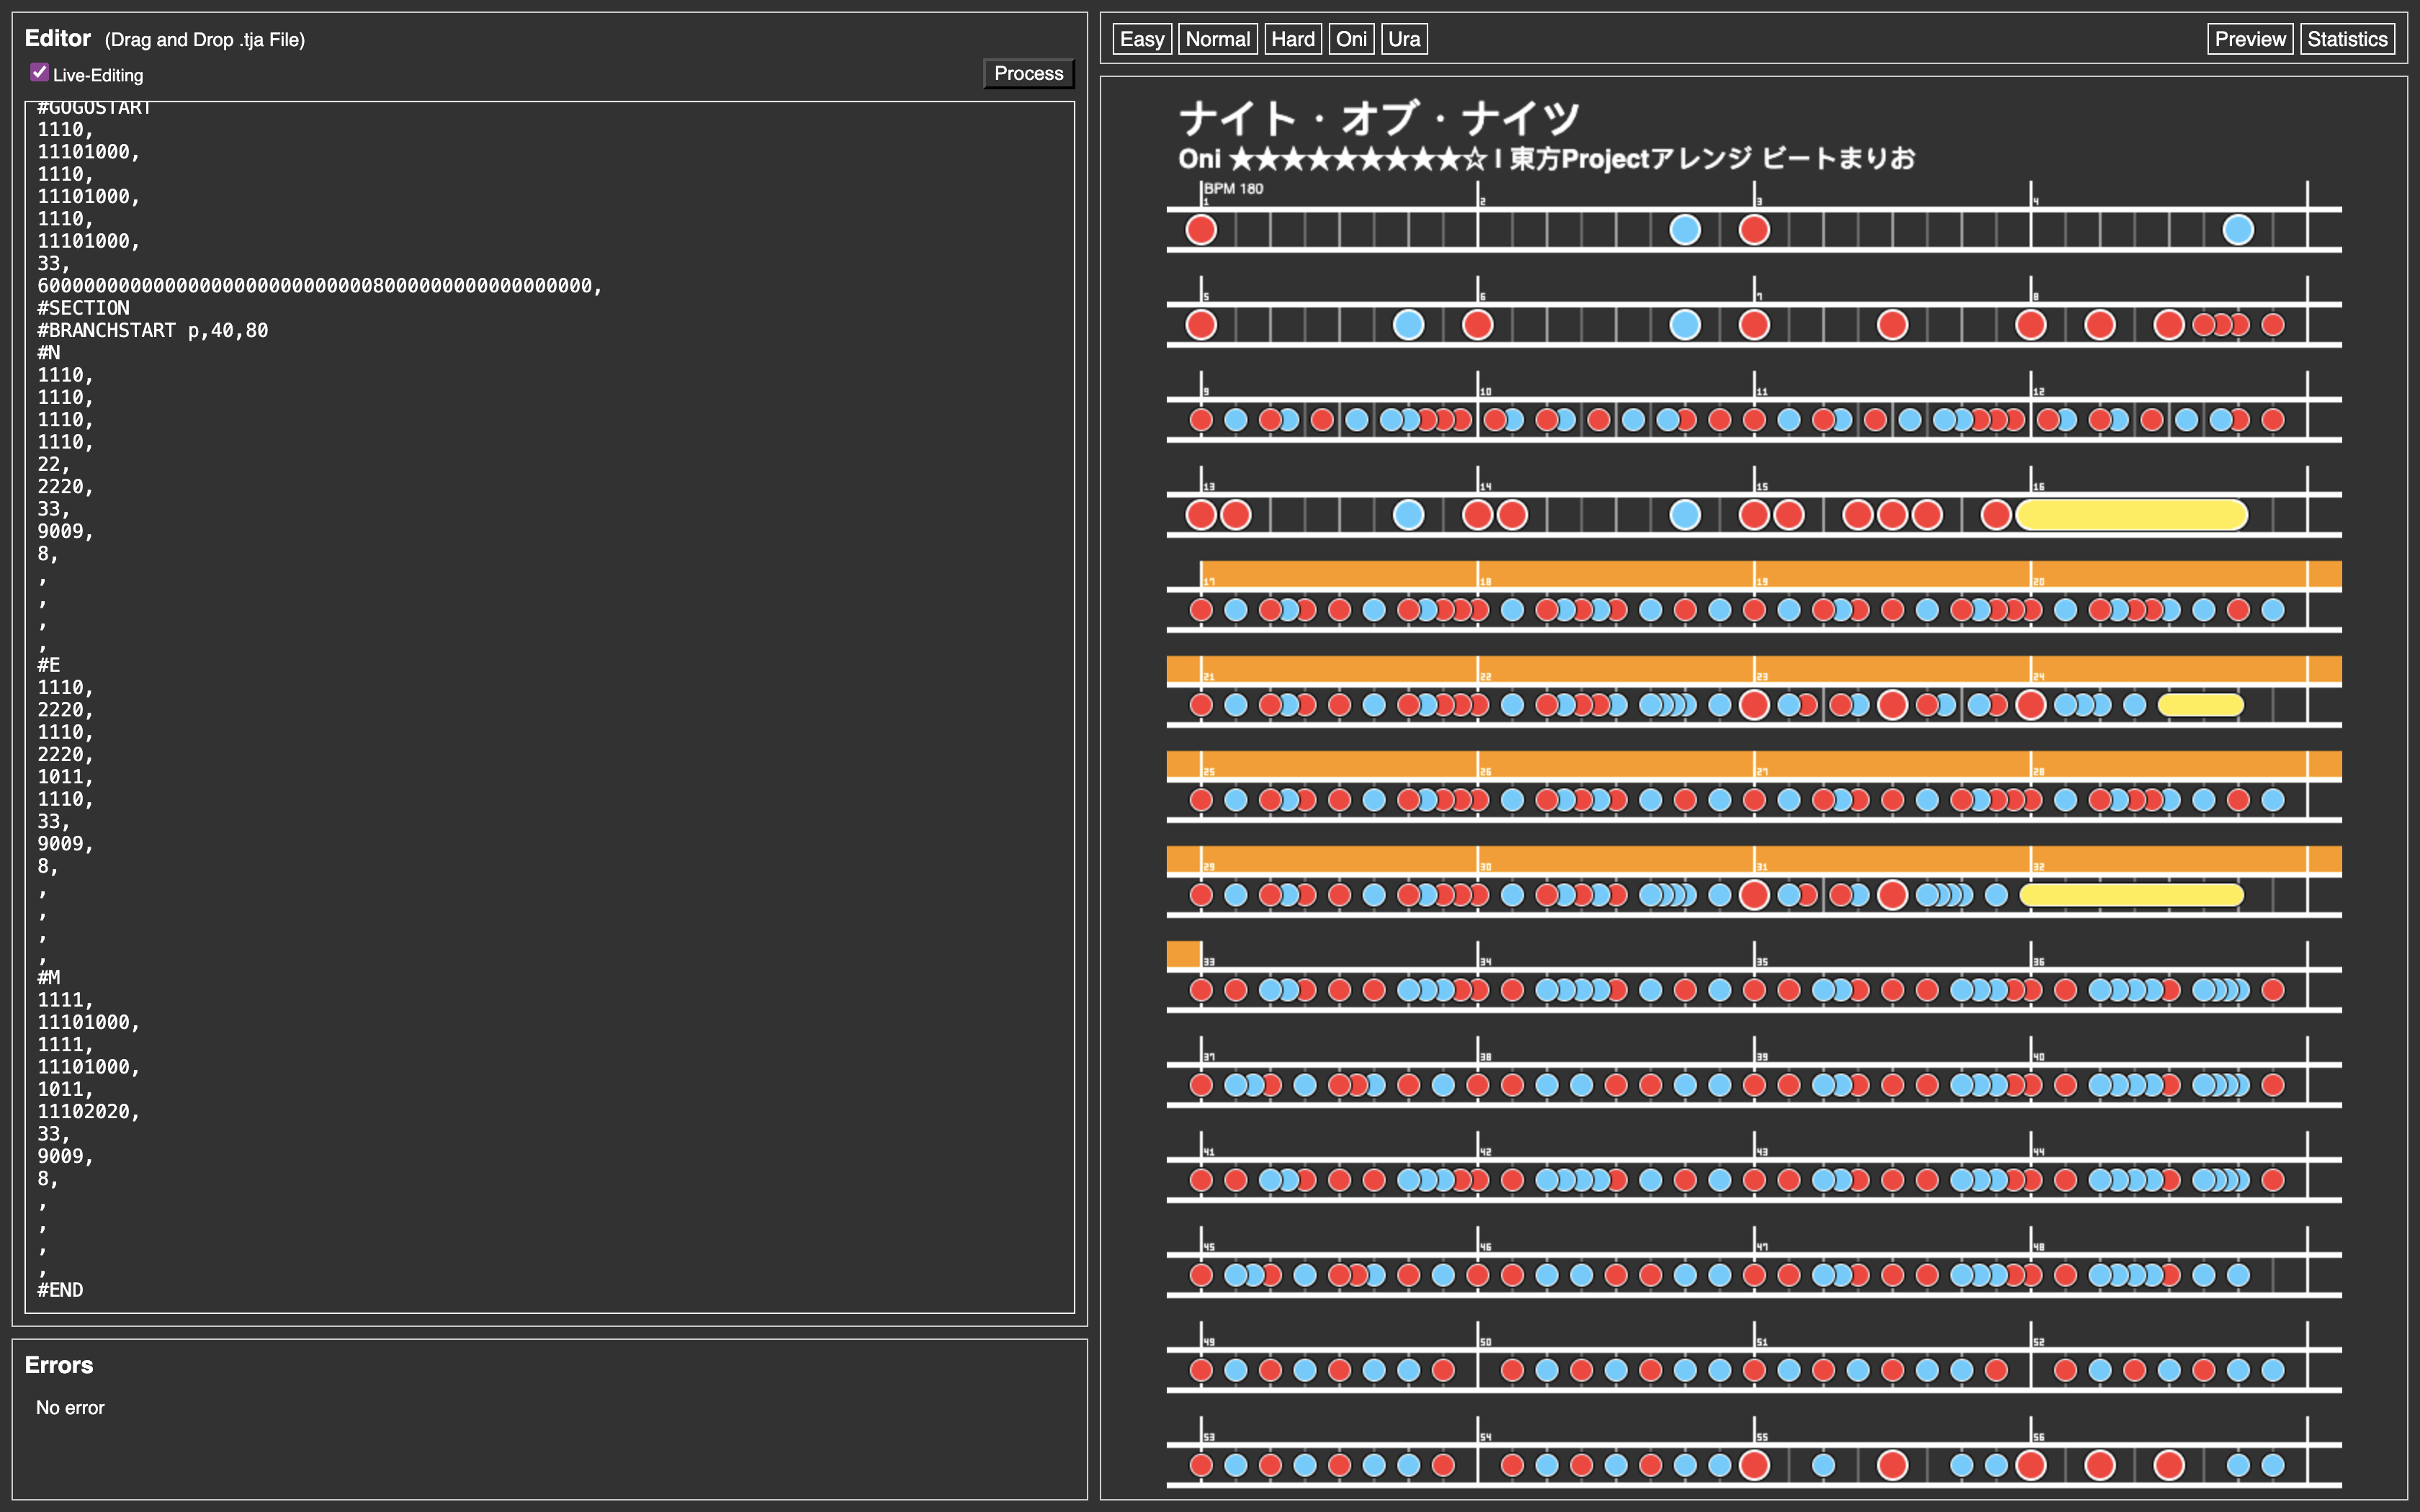Click the #BRANCHSTART p,40,80 line in editor
Image resolution: width=2420 pixels, height=1512 pixels.
click(153, 330)
